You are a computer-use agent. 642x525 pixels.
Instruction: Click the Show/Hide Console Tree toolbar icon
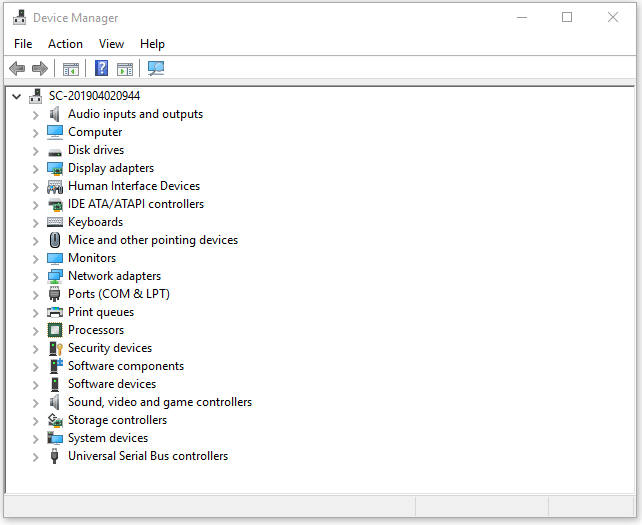(x=71, y=69)
